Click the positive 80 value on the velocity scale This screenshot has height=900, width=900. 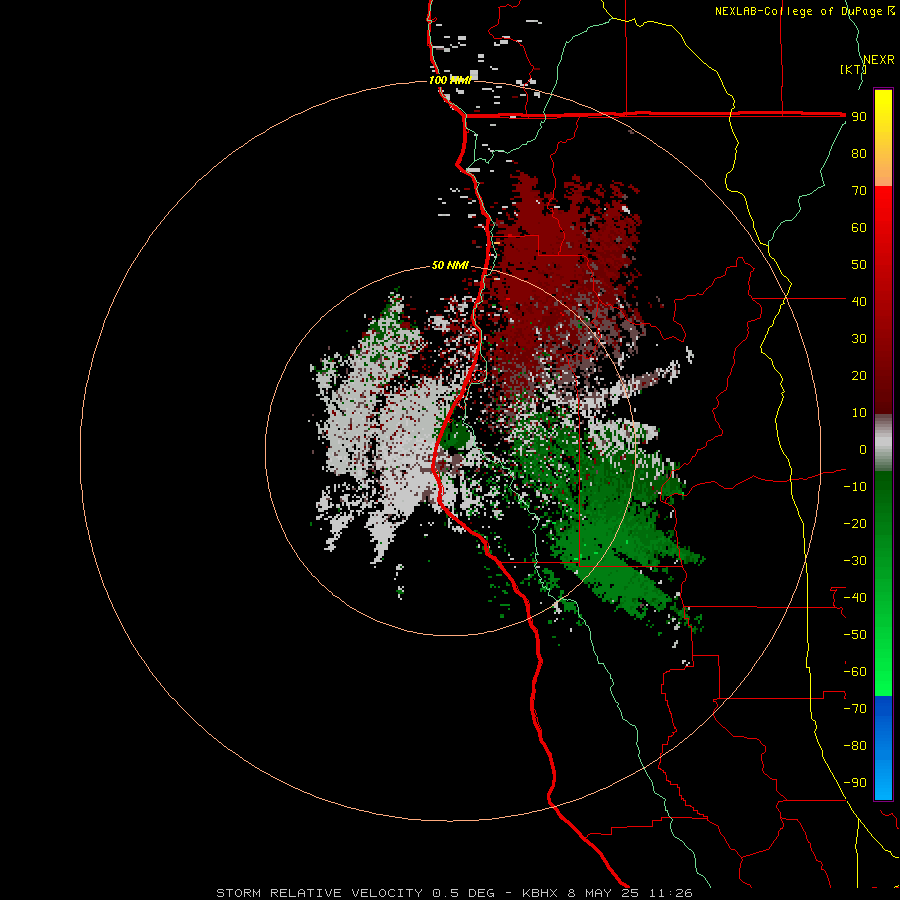859,153
